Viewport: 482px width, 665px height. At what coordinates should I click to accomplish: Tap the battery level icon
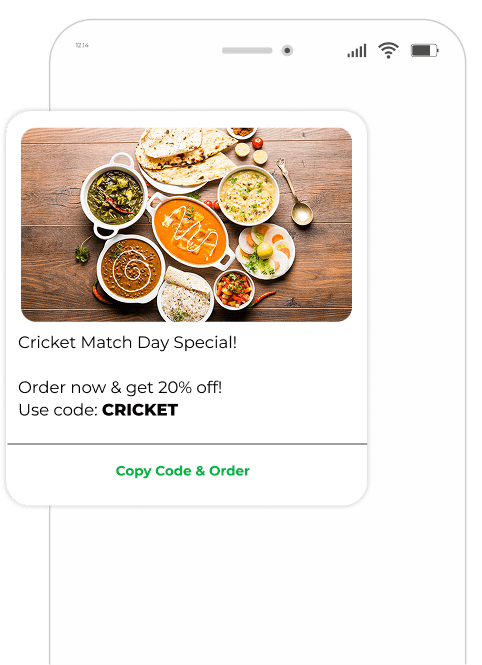(x=424, y=50)
